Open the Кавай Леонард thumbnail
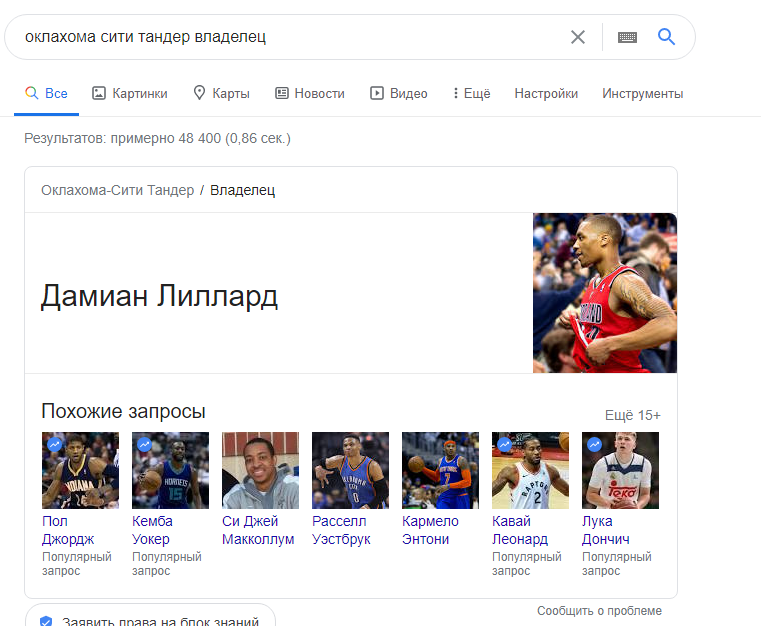Viewport: 761px width, 626px height. (530, 470)
